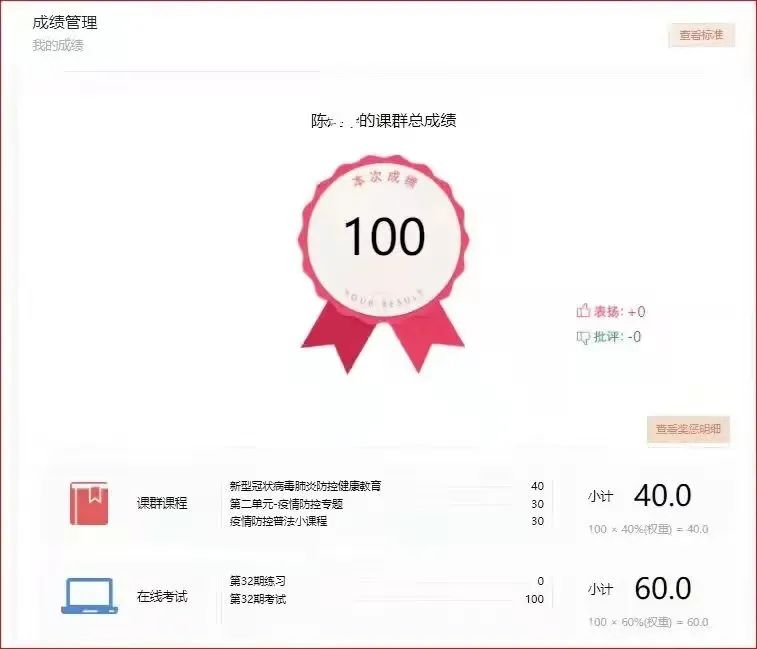Viewport: 757px width, 649px height.
Task: Click the score 0 of 第32期练习
Action: pyautogui.click(x=541, y=581)
